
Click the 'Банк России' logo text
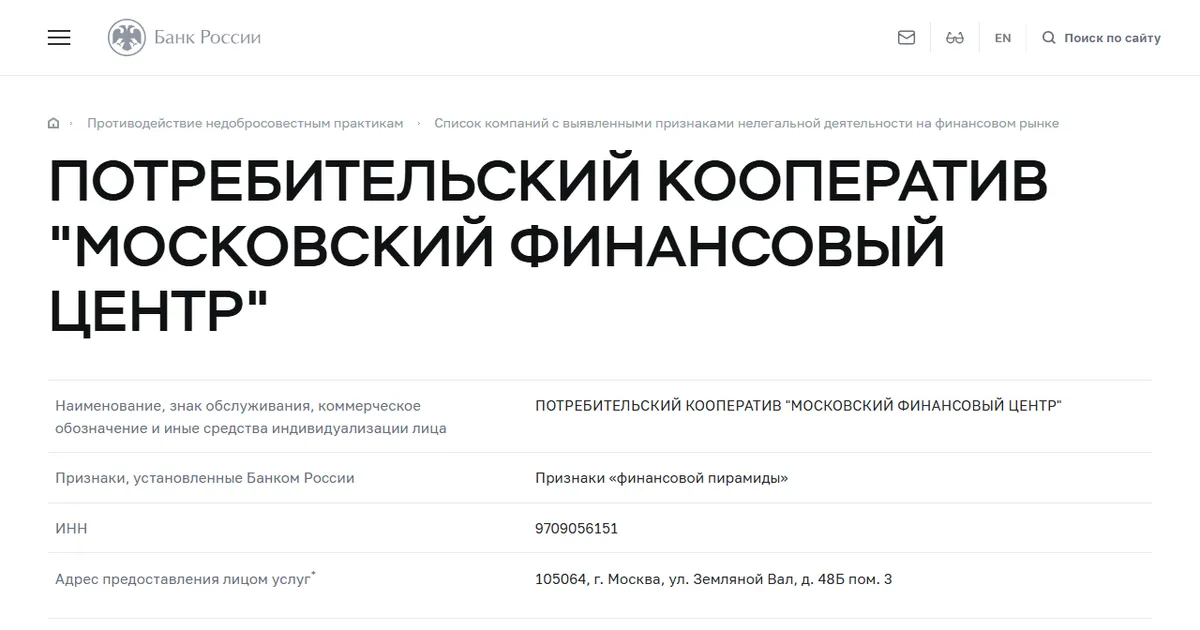[207, 38]
